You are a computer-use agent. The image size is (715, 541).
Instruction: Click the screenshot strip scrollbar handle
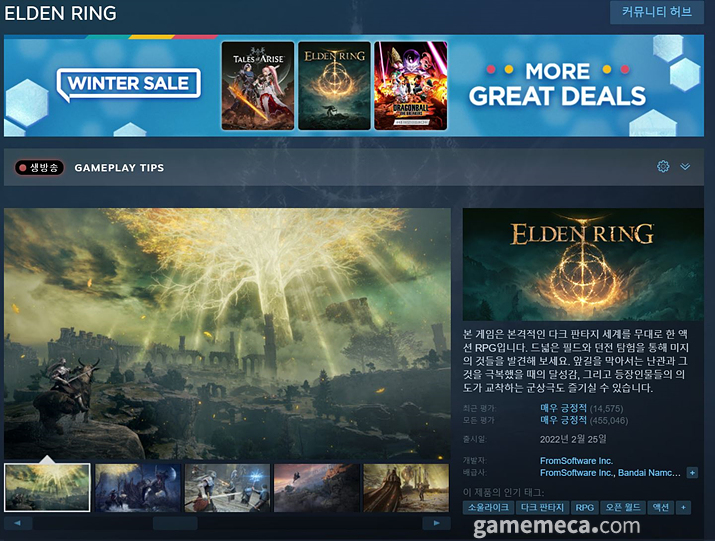(x=175, y=523)
